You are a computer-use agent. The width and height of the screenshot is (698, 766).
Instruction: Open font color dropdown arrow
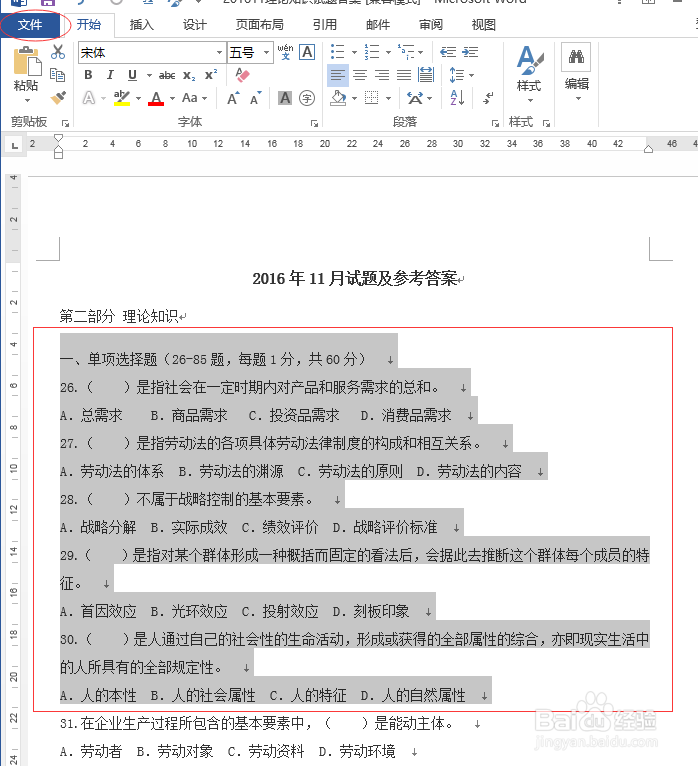pos(172,98)
